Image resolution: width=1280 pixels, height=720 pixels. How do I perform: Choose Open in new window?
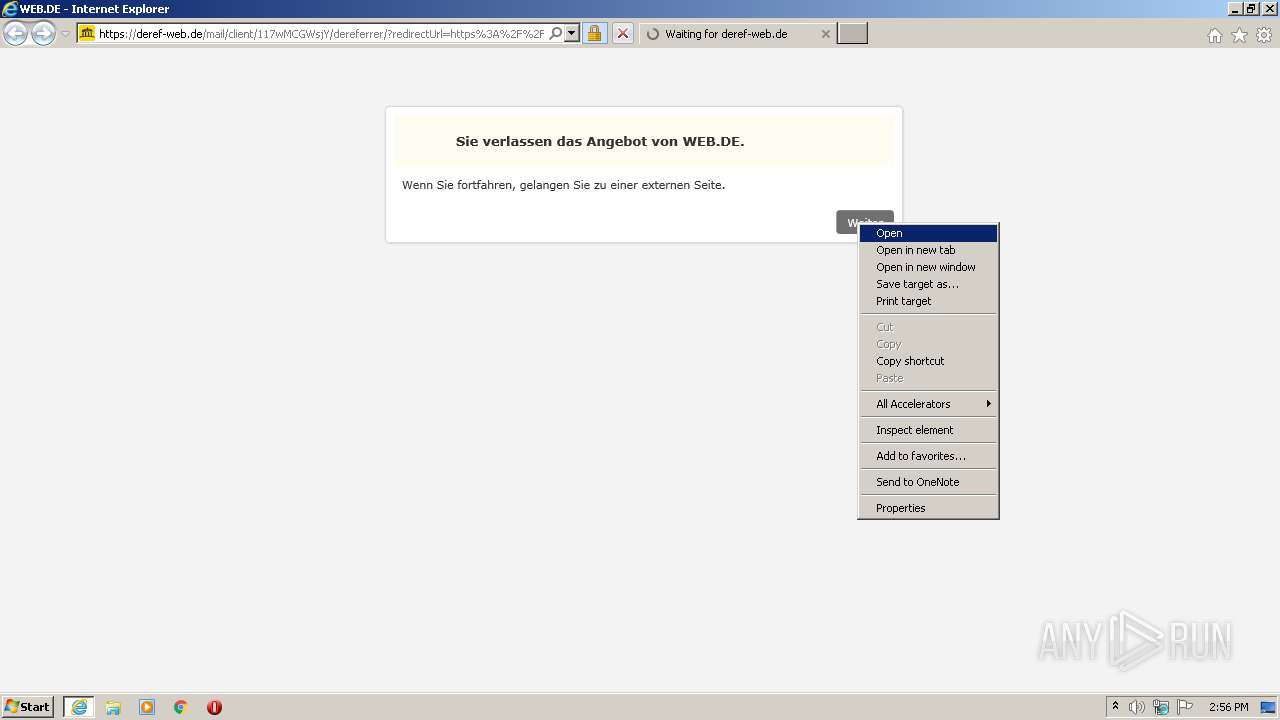pyautogui.click(x=928, y=267)
